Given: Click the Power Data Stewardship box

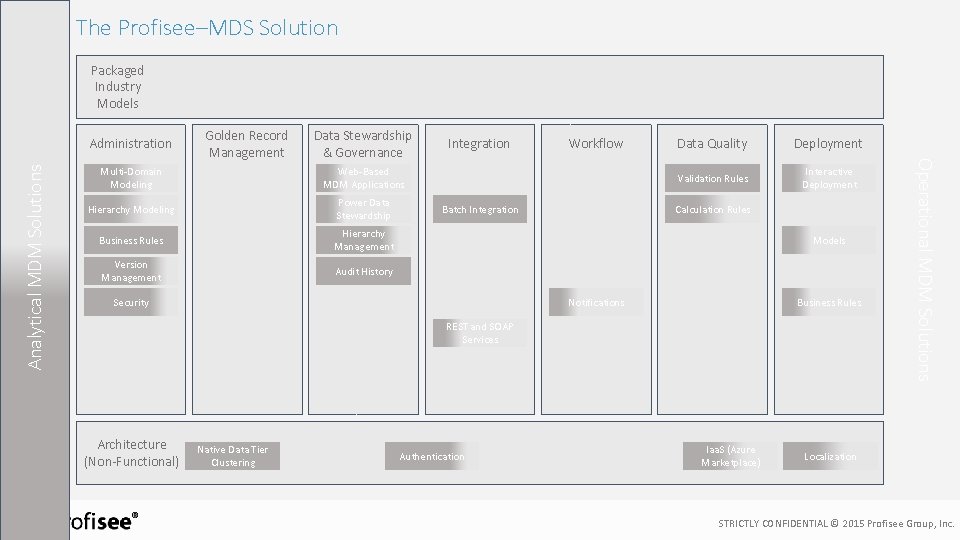Looking at the screenshot, I should tap(364, 209).
